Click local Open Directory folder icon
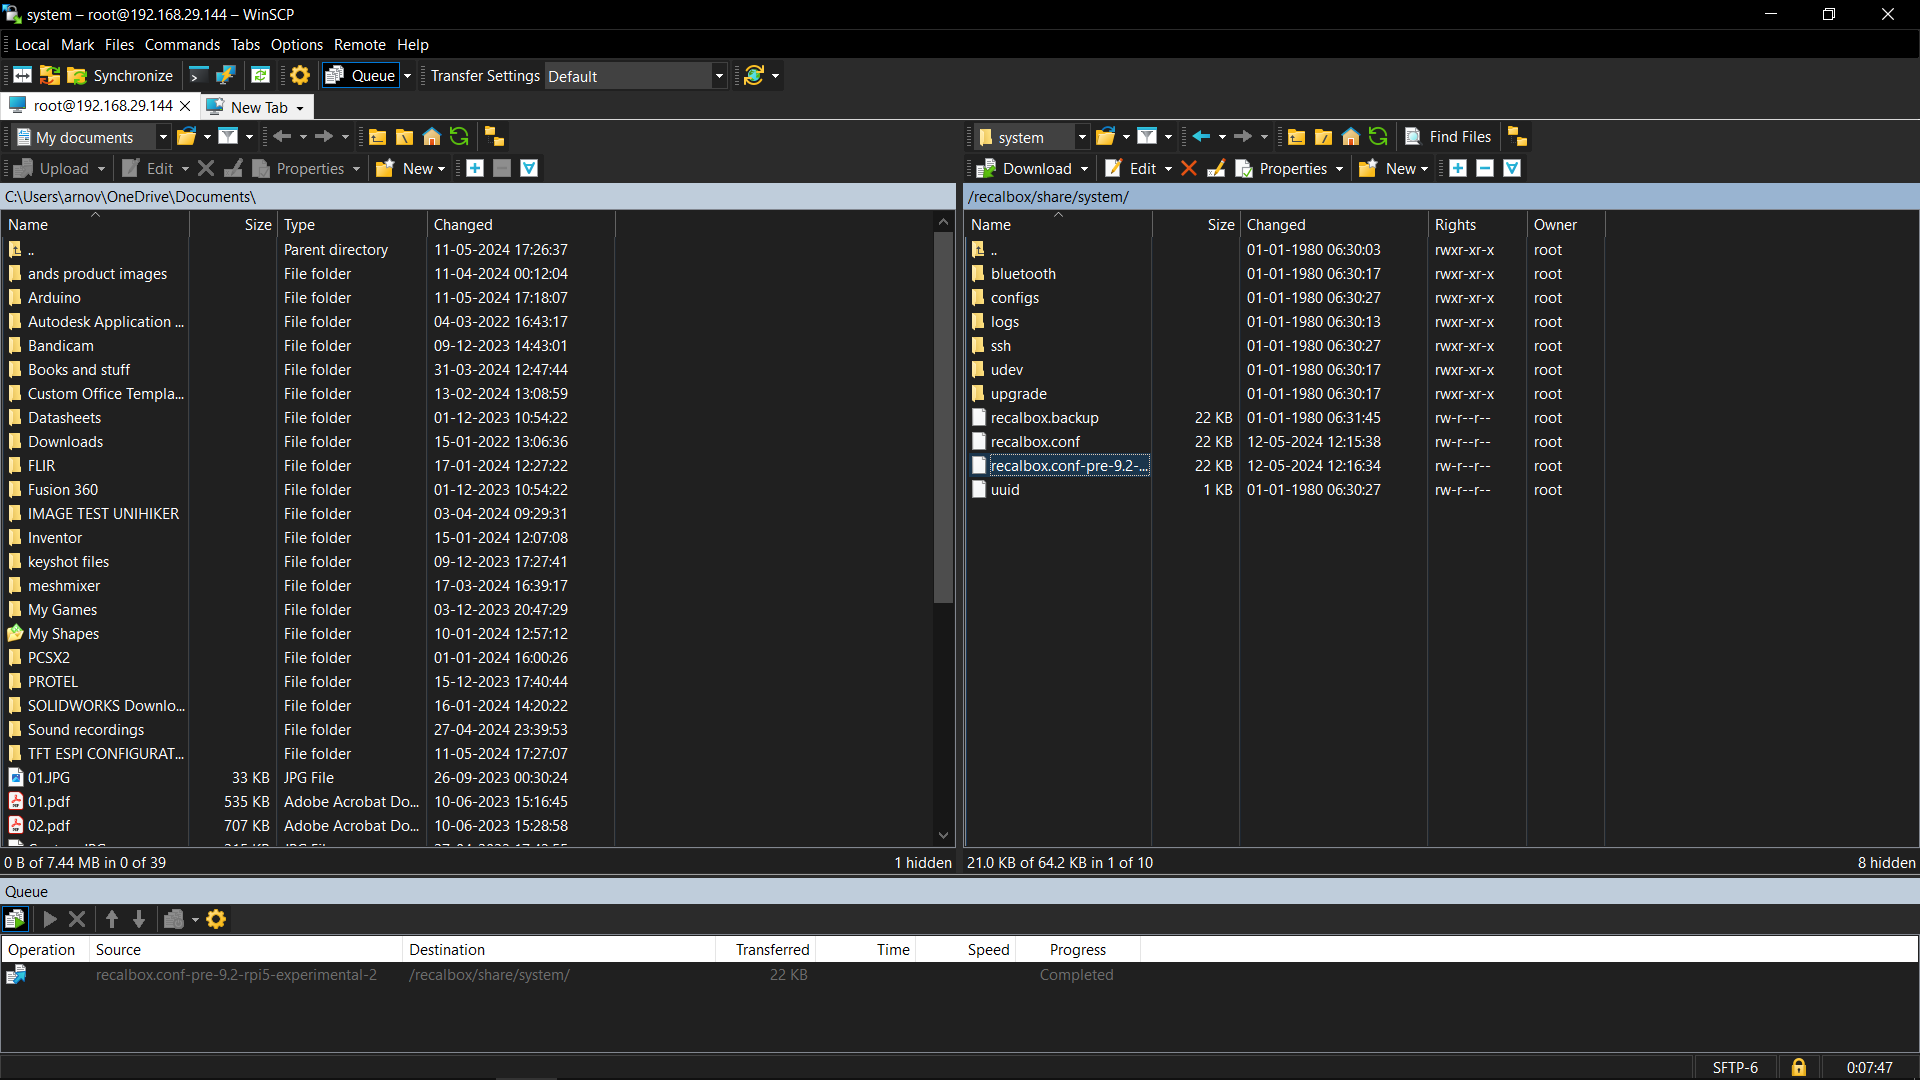 (x=187, y=137)
